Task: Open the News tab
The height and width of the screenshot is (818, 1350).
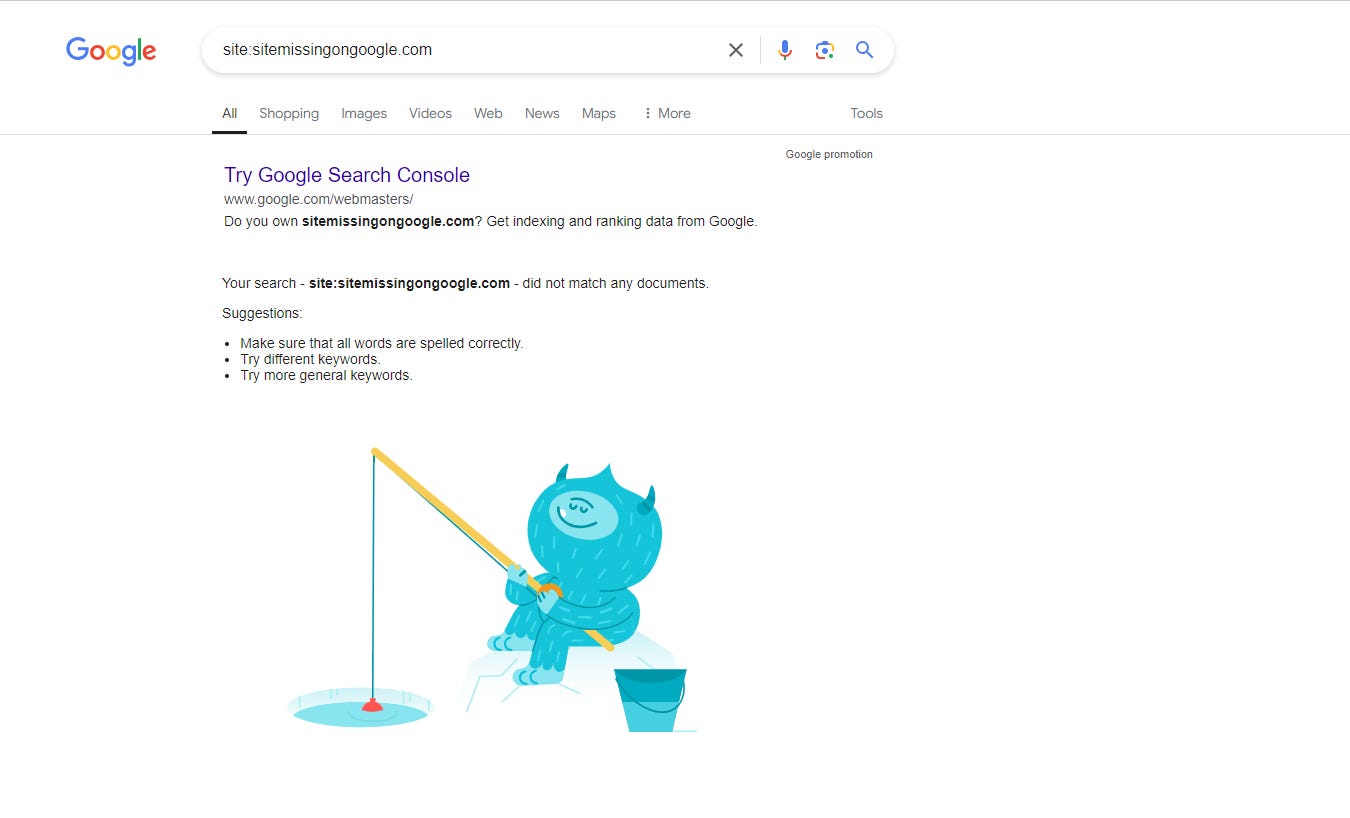Action: tap(542, 113)
